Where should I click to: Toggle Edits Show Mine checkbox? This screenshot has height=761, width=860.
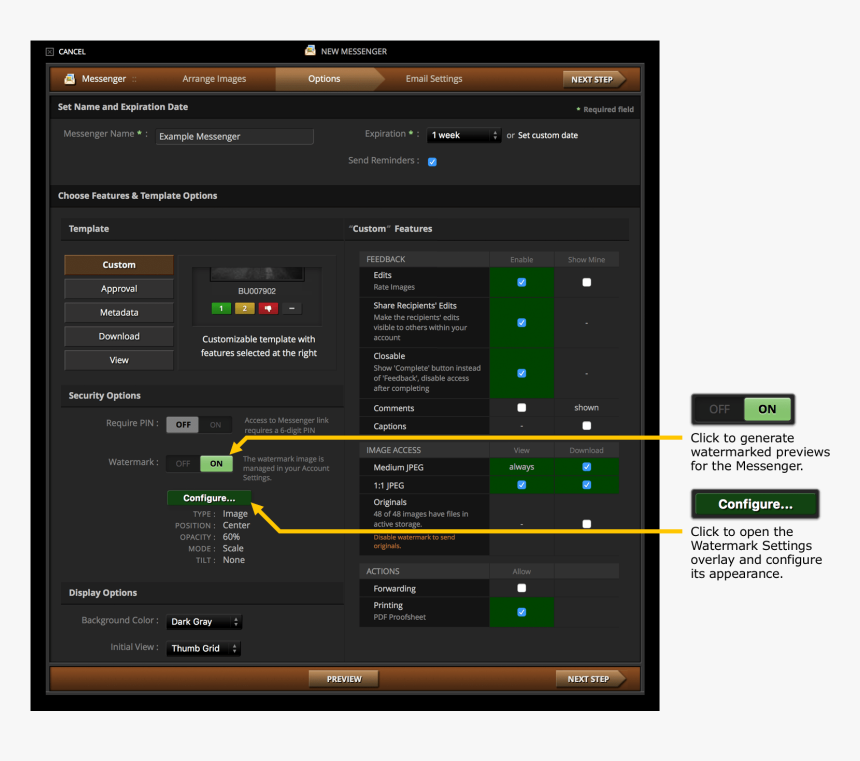(x=586, y=283)
